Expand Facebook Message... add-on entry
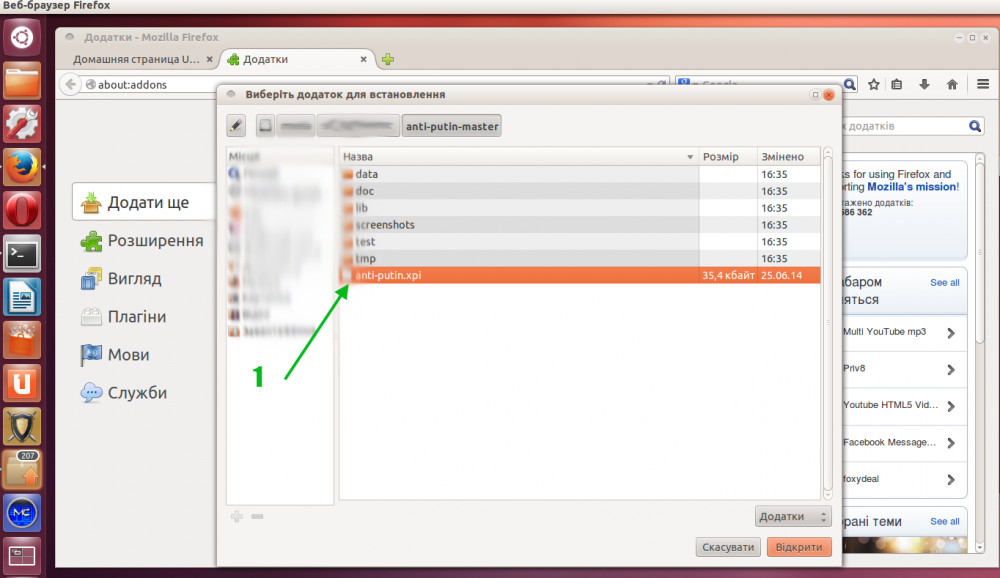The width and height of the screenshot is (1000, 578). click(x=951, y=443)
